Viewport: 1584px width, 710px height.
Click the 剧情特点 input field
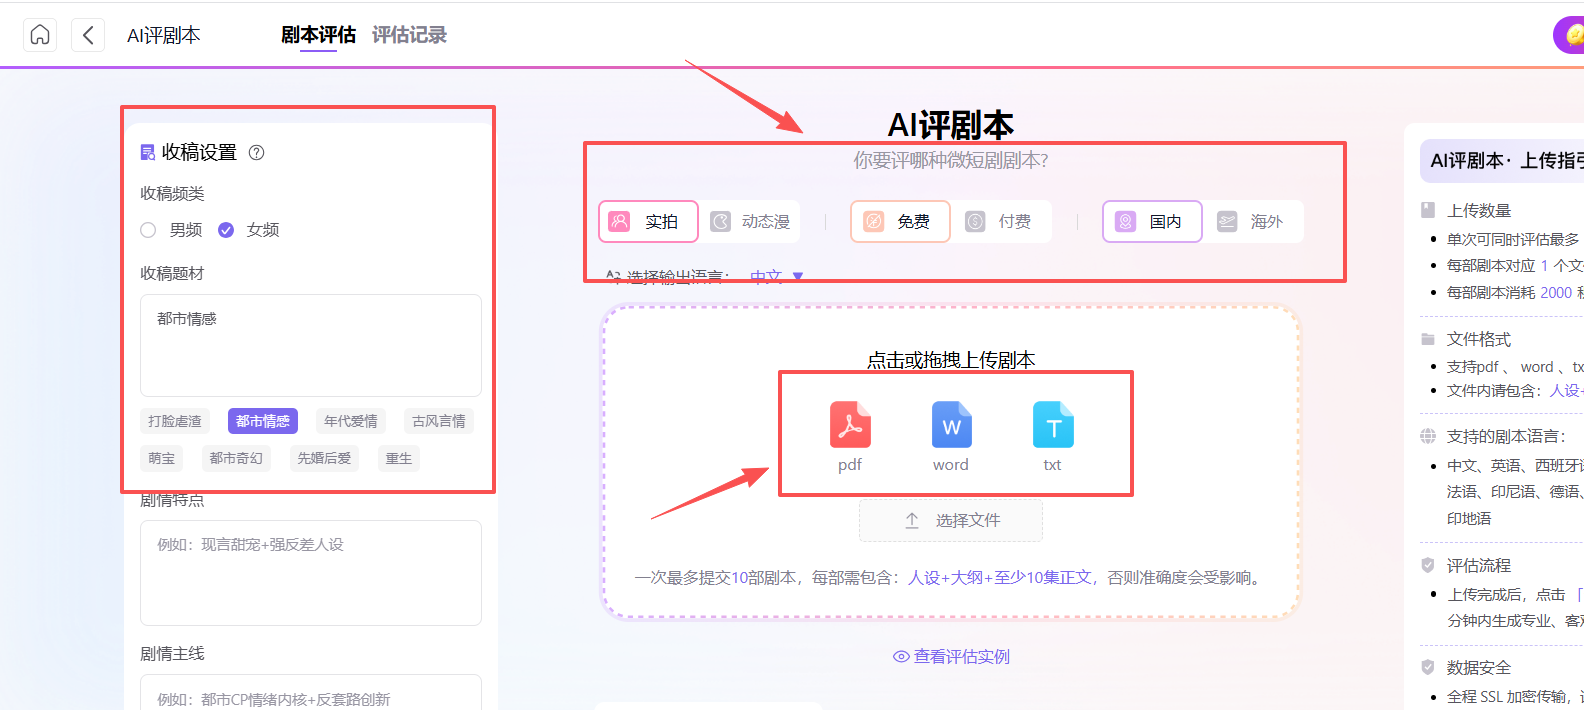(x=311, y=573)
